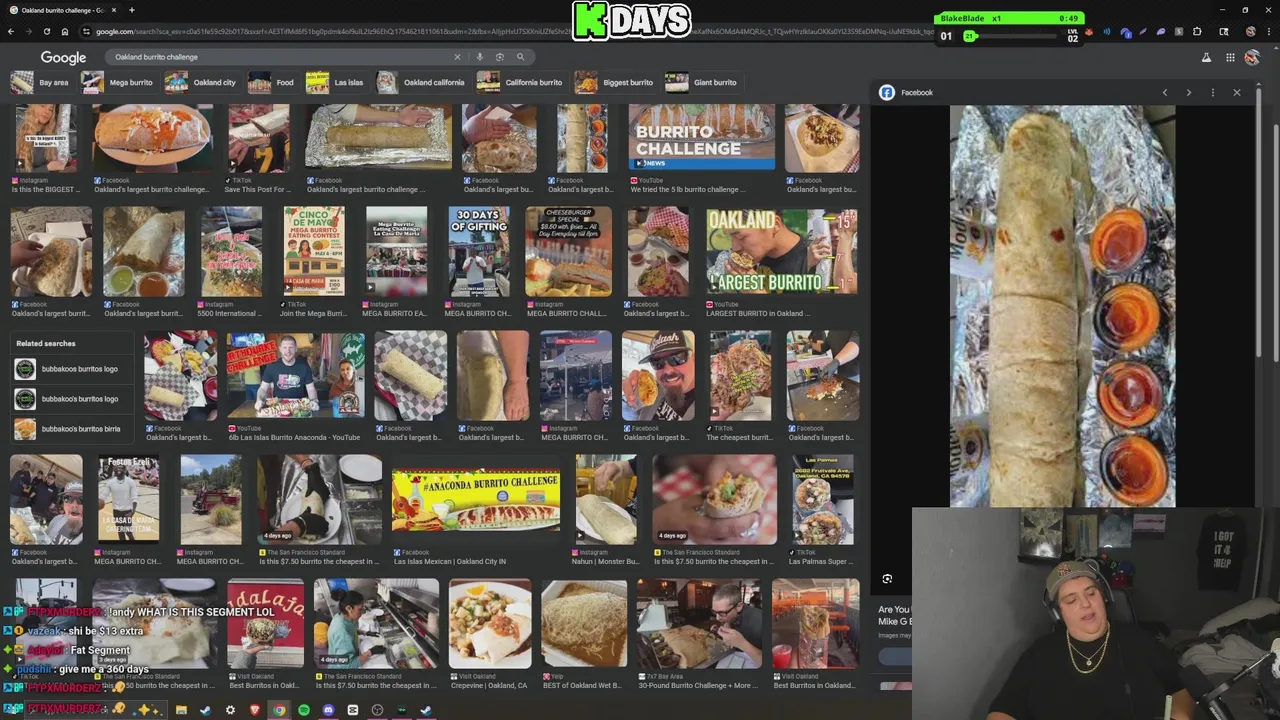Start voice search with the microphone icon
1280x720 pixels.
[480, 57]
